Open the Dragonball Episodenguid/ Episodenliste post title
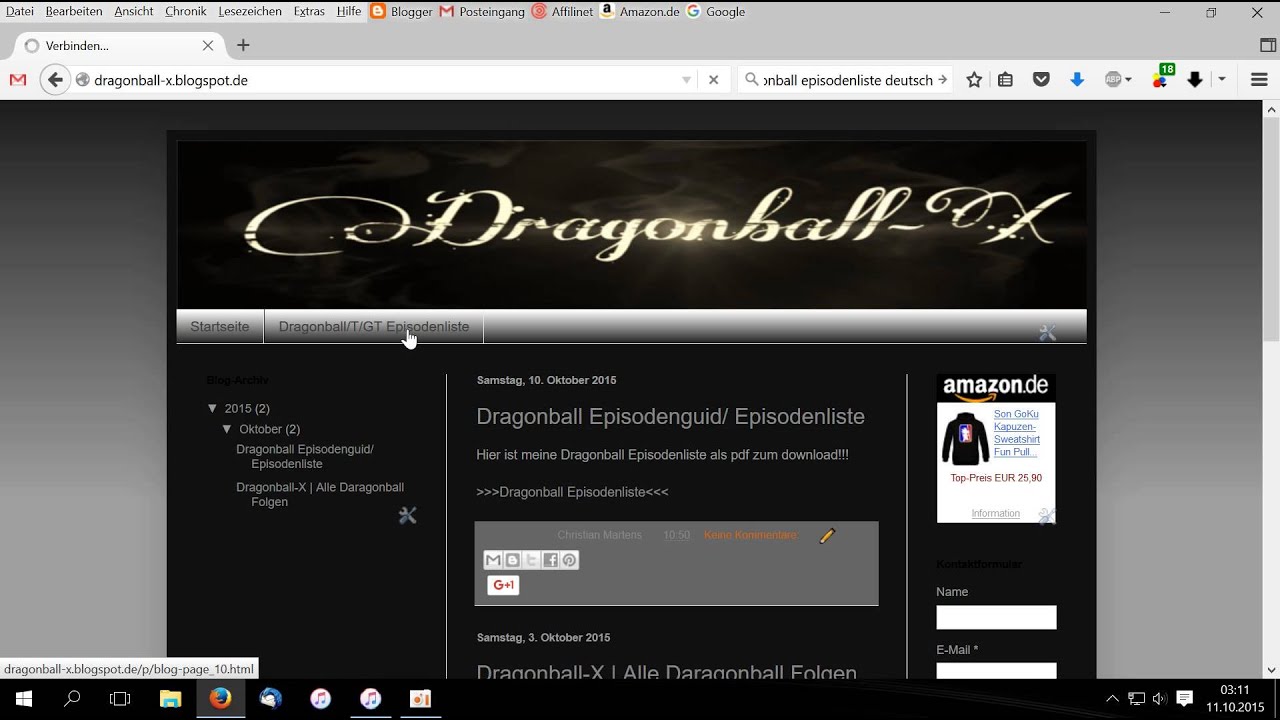Screen dimensions: 1280x720 click(670, 416)
